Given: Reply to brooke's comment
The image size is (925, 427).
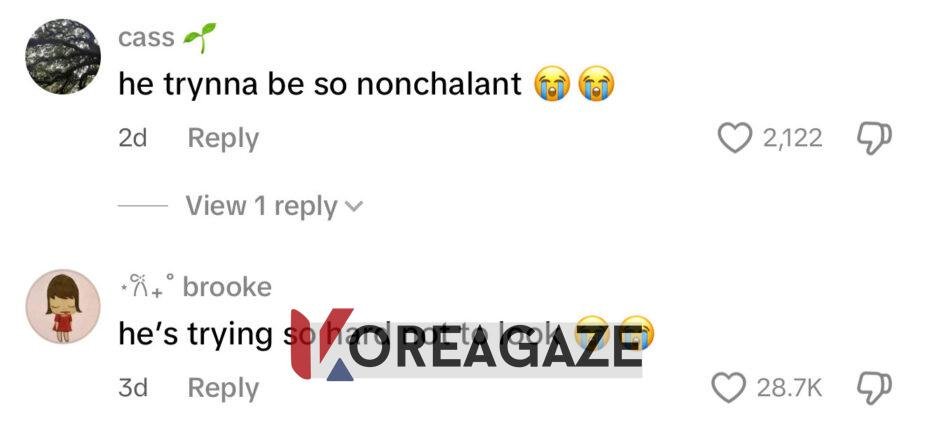Looking at the screenshot, I should pyautogui.click(x=223, y=388).
